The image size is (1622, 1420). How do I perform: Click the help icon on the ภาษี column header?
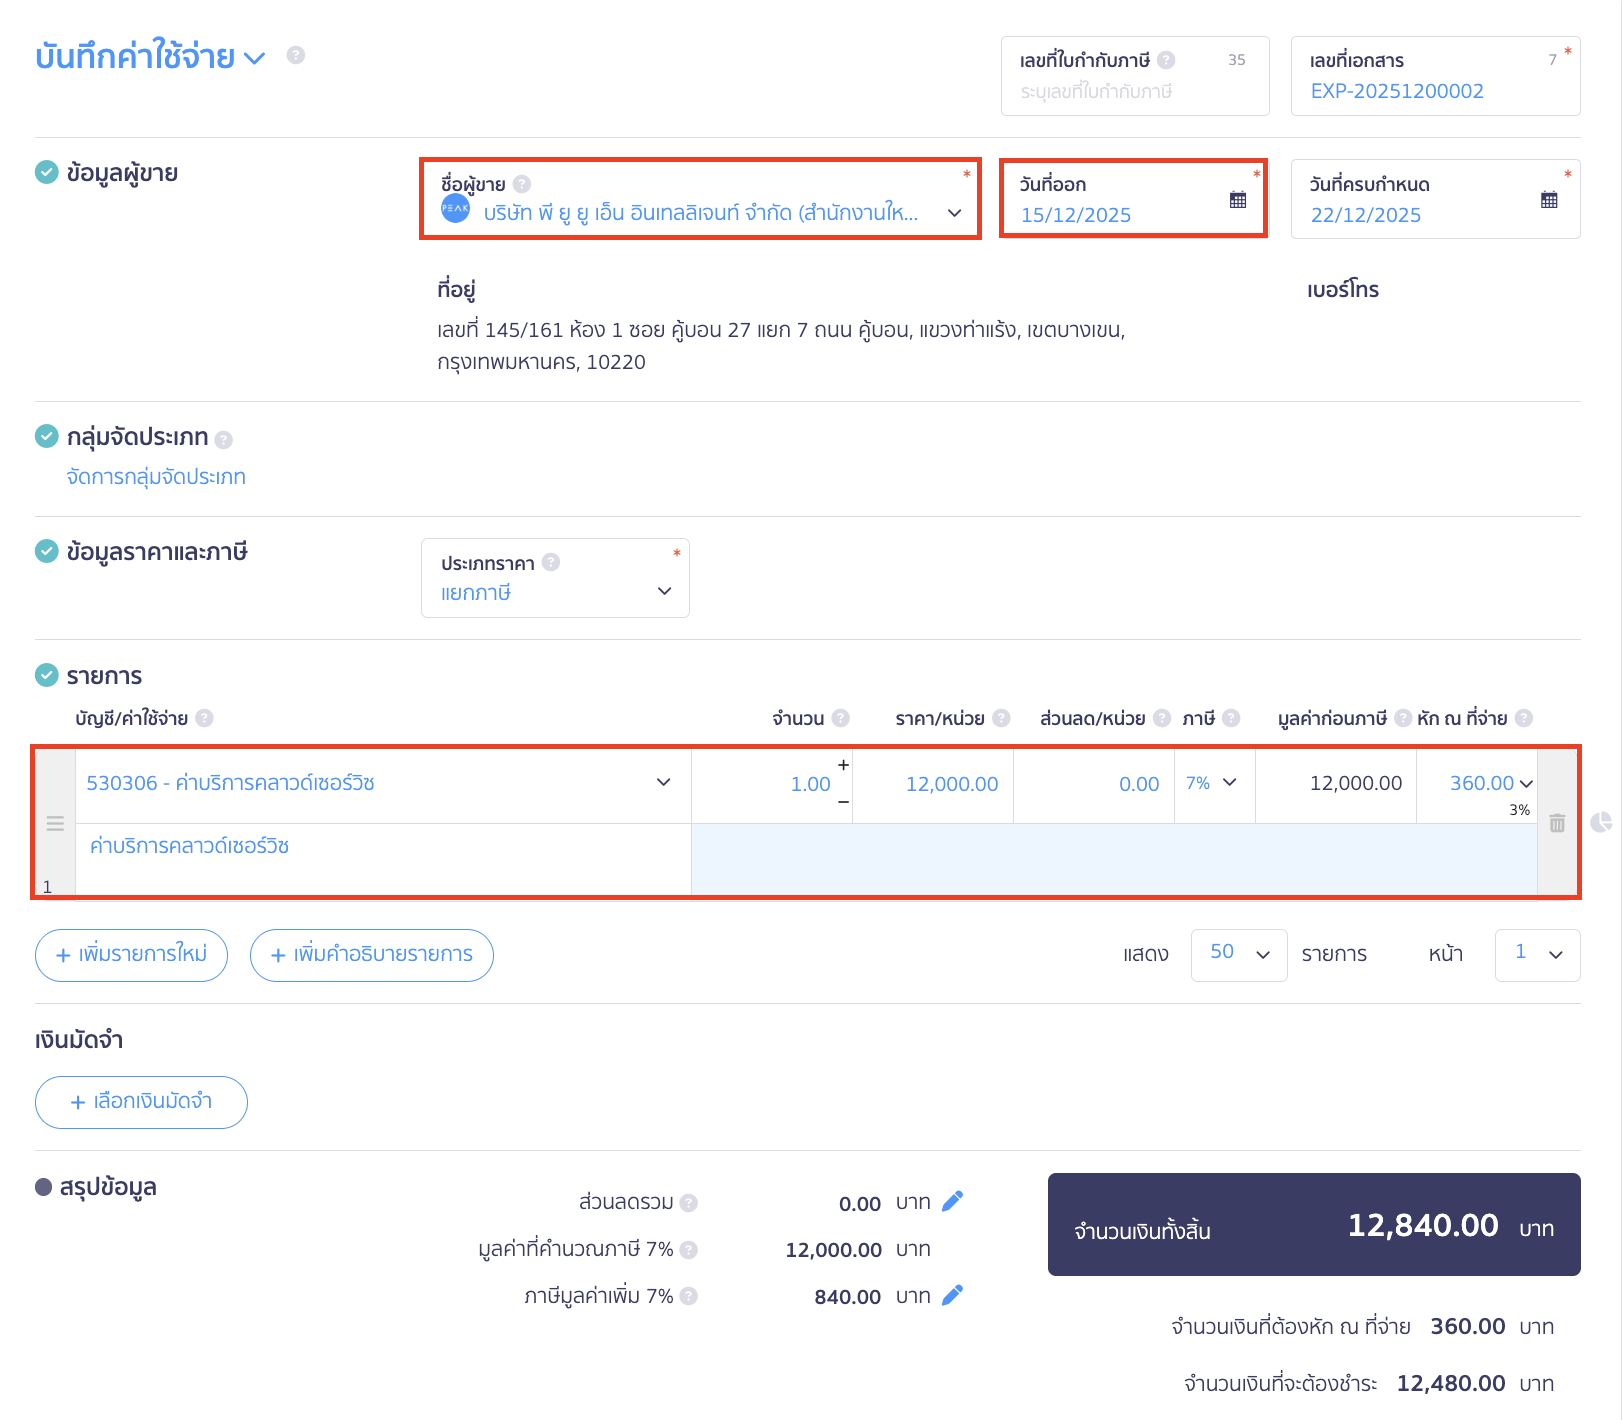1230,717
